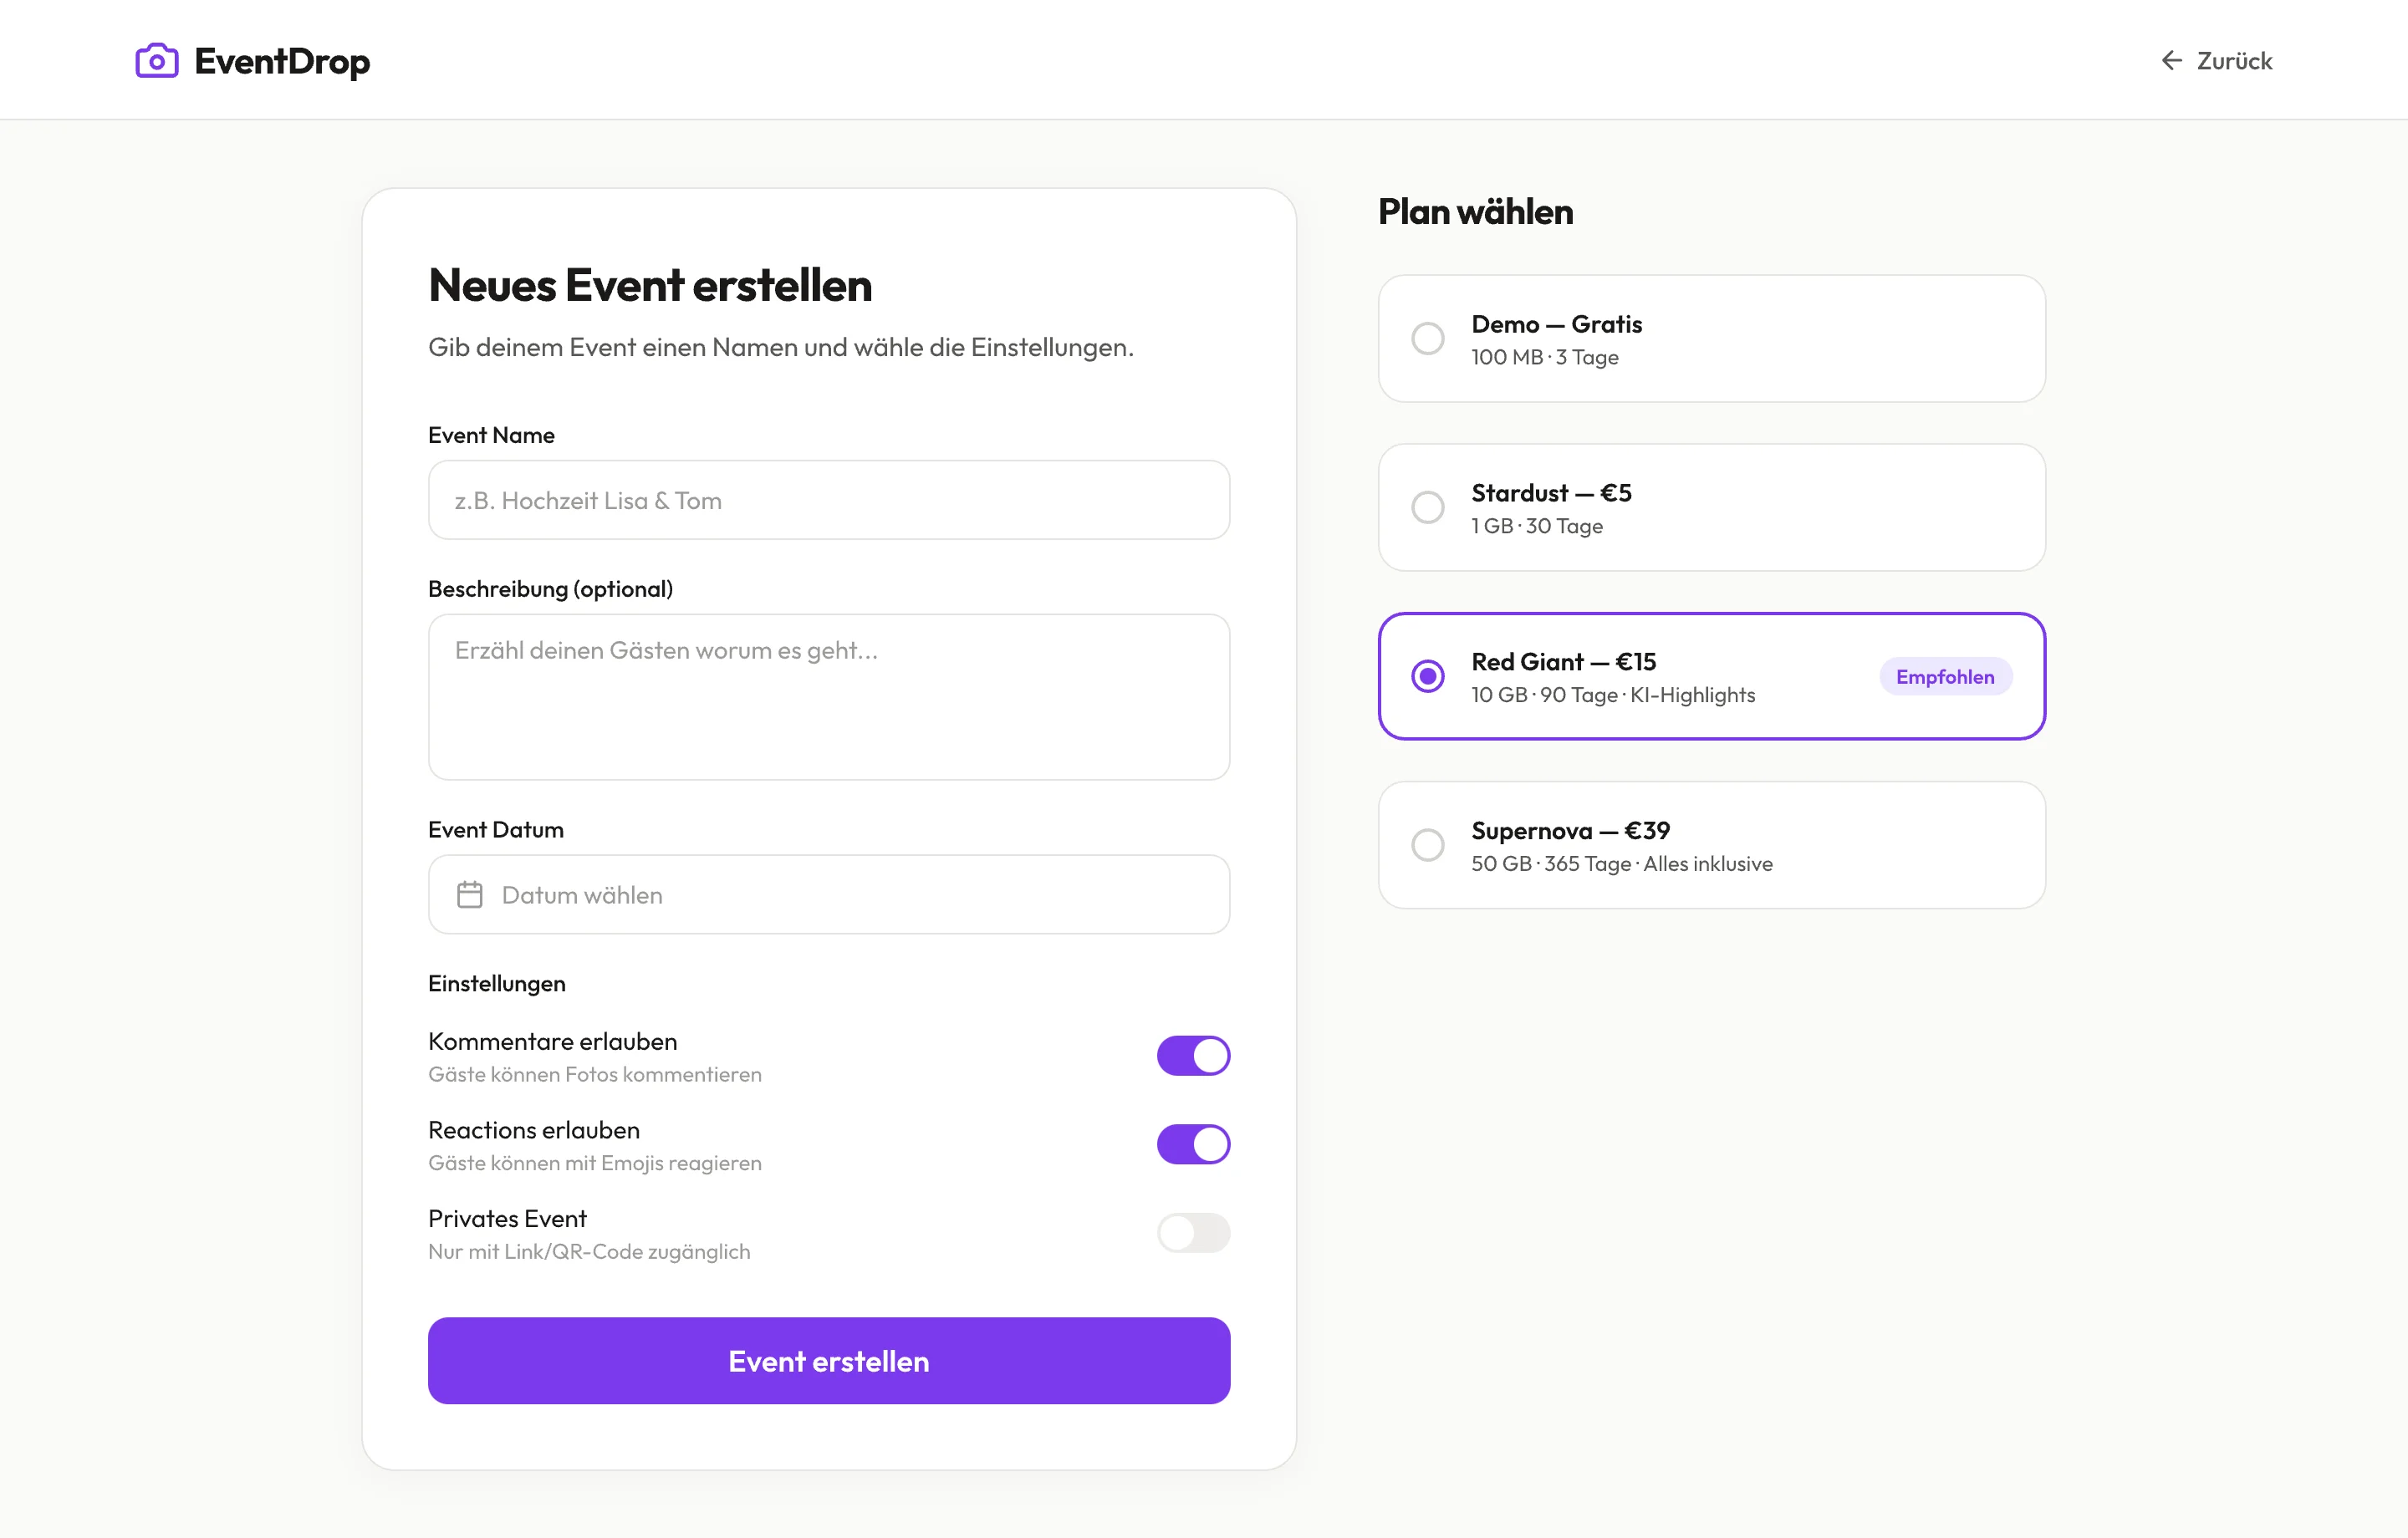Click into the Beschreibung text area
Screen dimensions: 2408x1538
pos(828,697)
